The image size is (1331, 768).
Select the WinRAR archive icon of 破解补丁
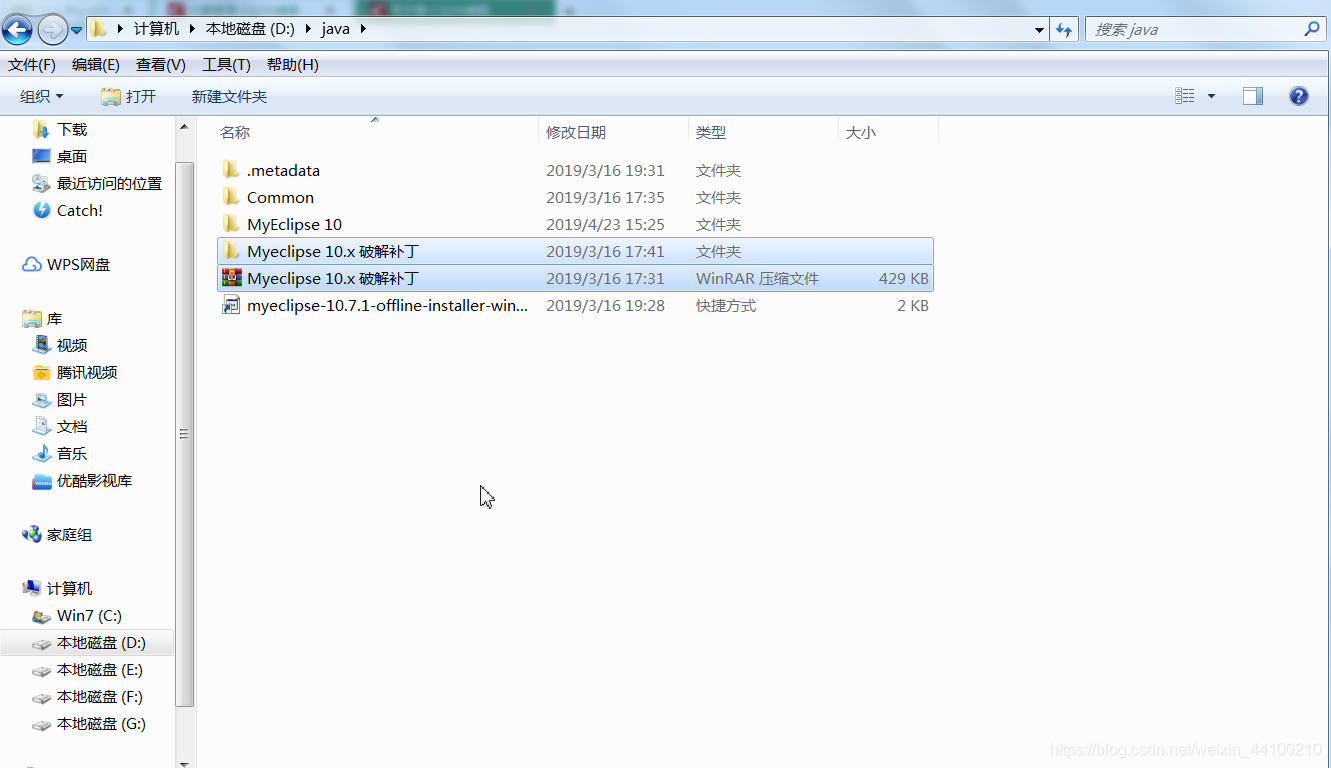click(231, 278)
